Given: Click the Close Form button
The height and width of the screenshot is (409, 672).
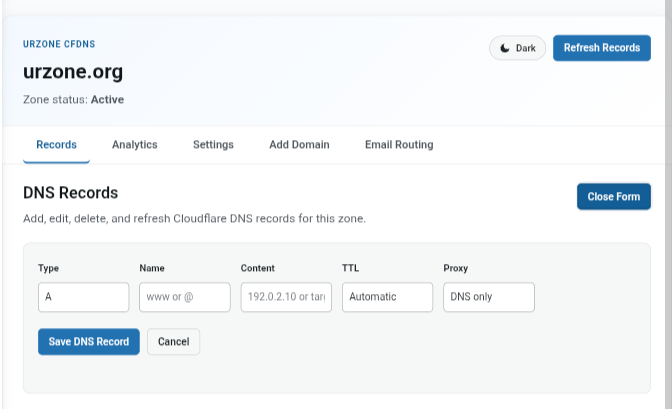Looking at the screenshot, I should coord(614,197).
